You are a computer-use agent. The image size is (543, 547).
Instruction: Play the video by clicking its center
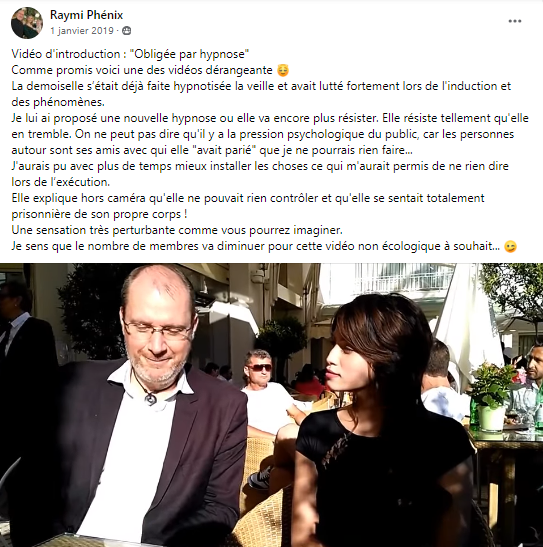click(x=271, y=405)
